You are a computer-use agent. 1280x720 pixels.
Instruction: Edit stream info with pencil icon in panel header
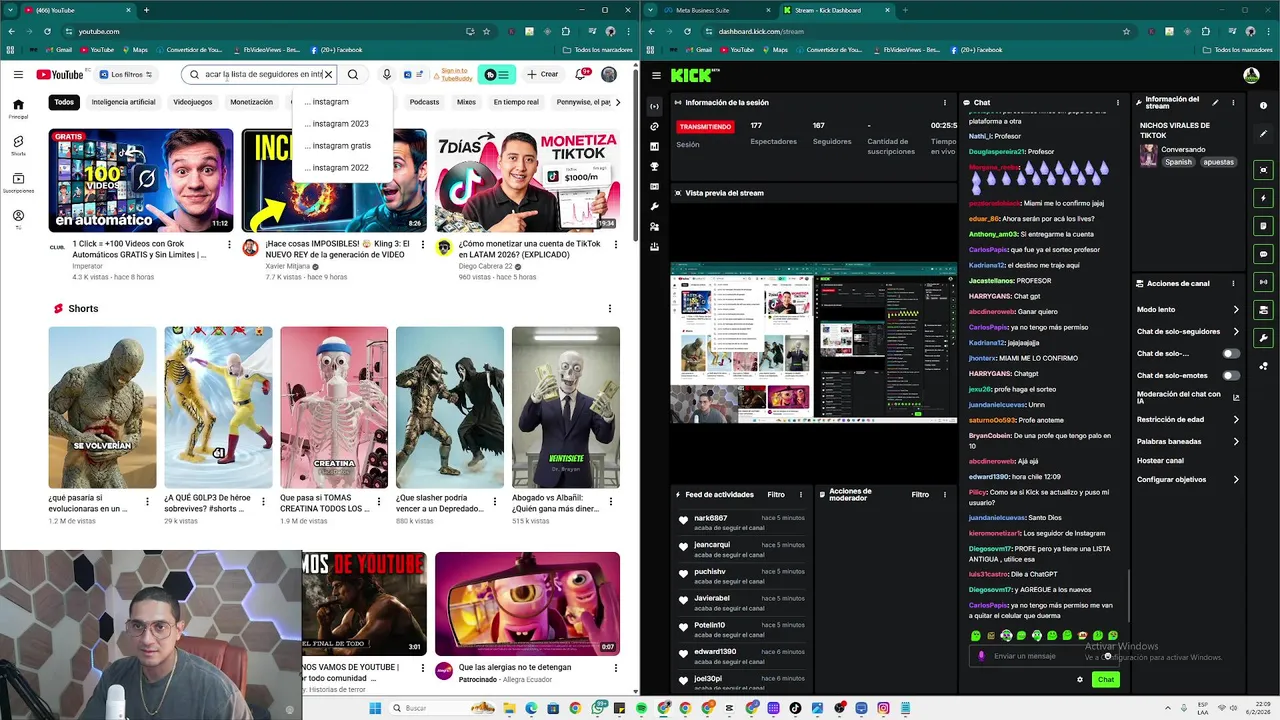1215,102
